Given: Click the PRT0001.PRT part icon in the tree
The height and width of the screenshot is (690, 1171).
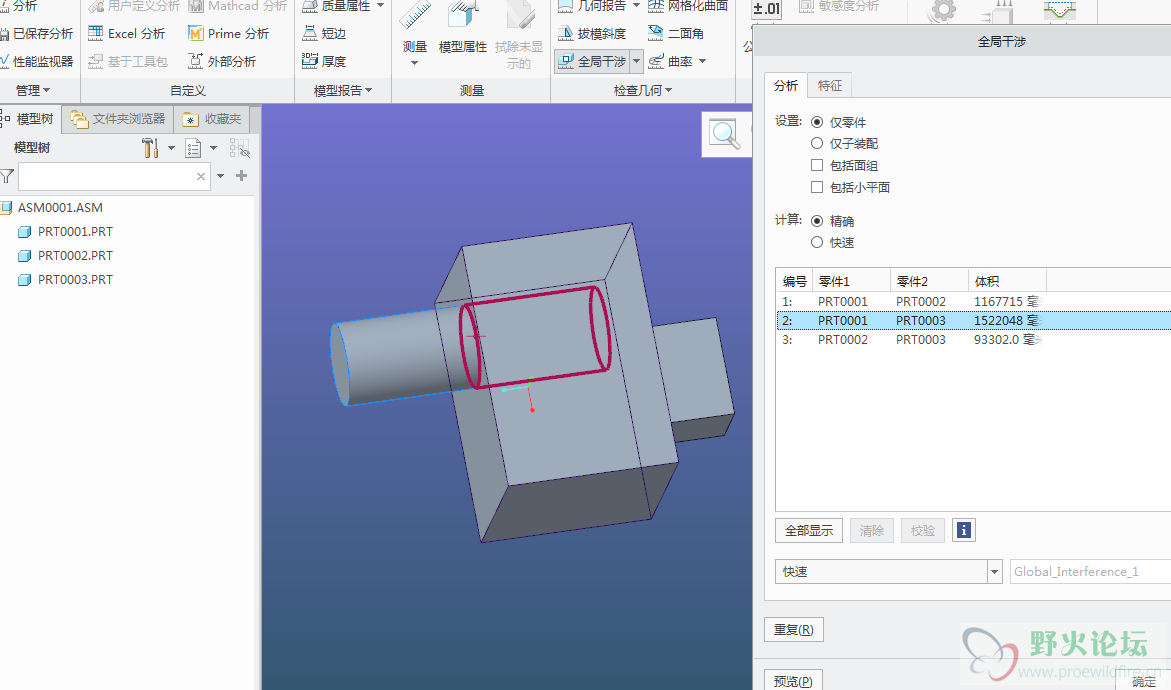Looking at the screenshot, I should pyautogui.click(x=25, y=231).
